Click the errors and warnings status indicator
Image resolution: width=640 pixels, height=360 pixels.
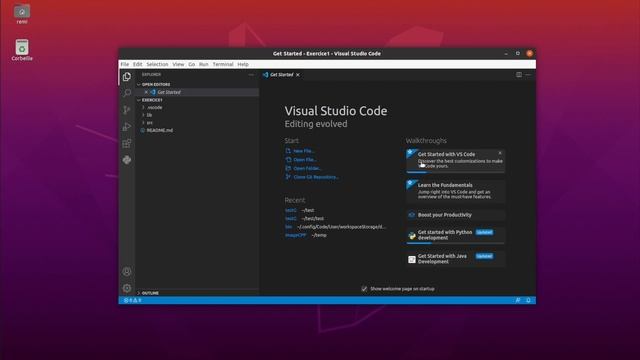click(x=133, y=300)
